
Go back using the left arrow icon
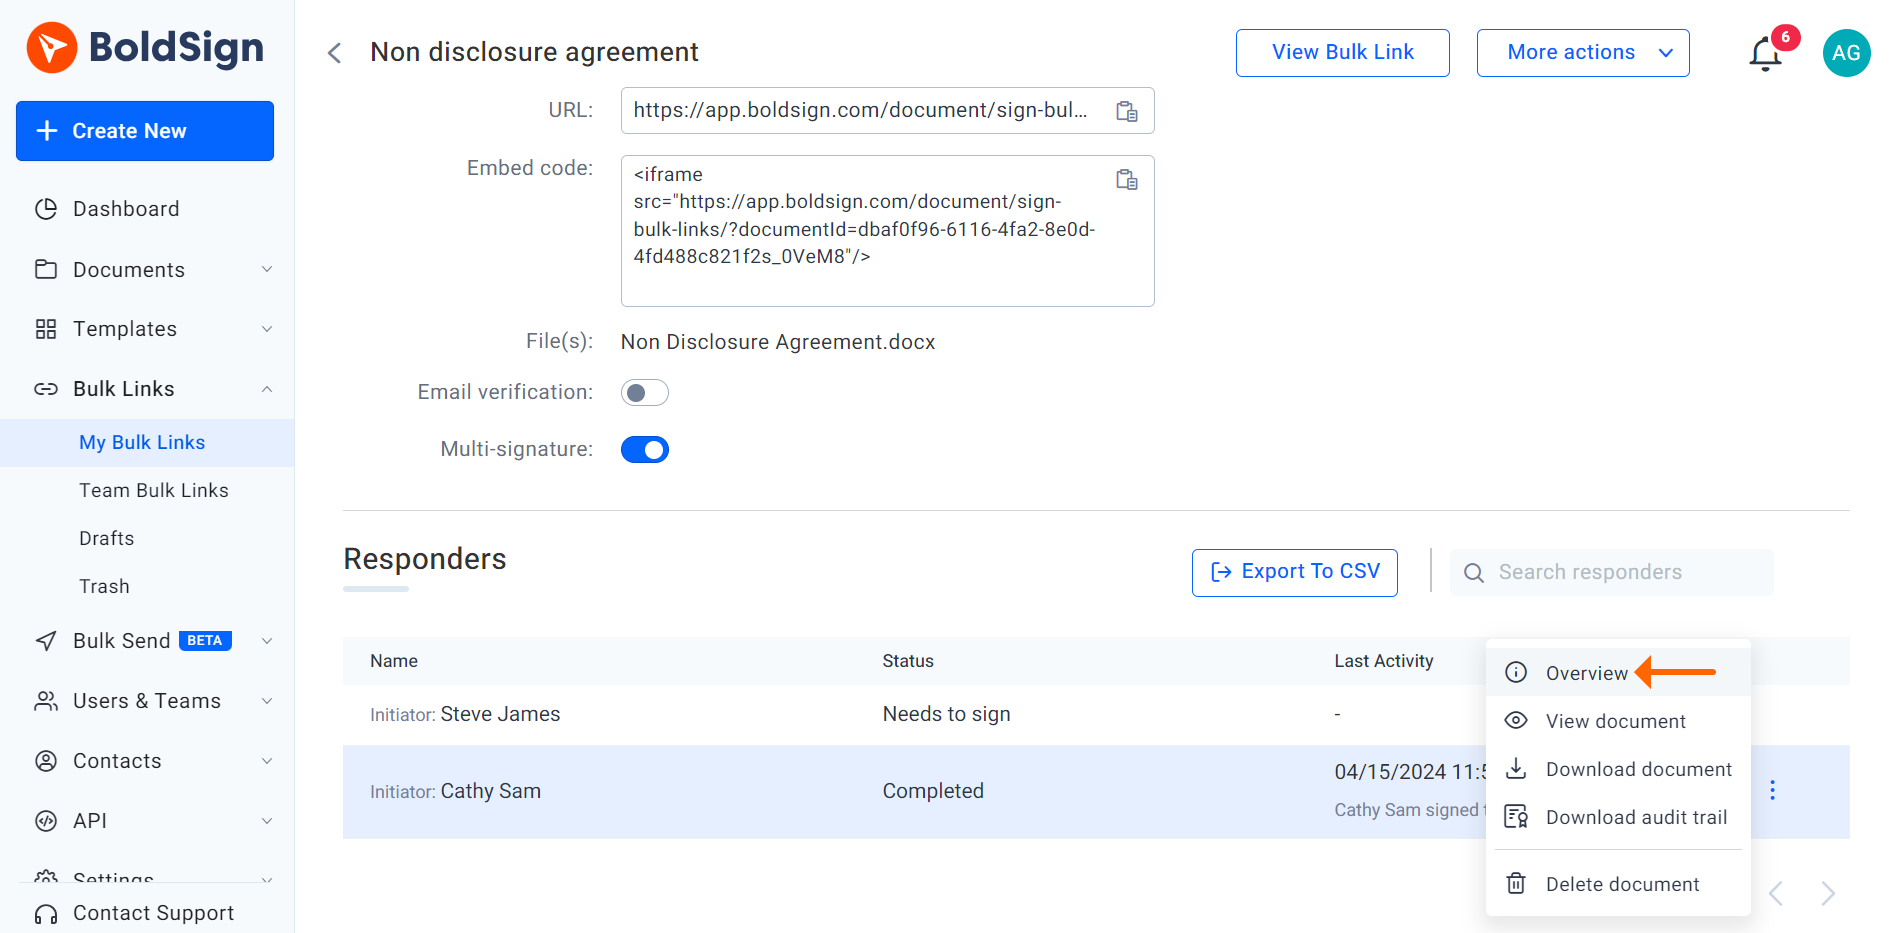pyautogui.click(x=335, y=53)
